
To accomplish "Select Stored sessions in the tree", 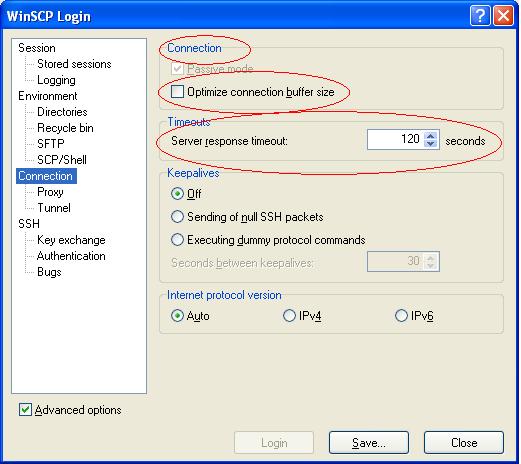I will (x=74, y=64).
